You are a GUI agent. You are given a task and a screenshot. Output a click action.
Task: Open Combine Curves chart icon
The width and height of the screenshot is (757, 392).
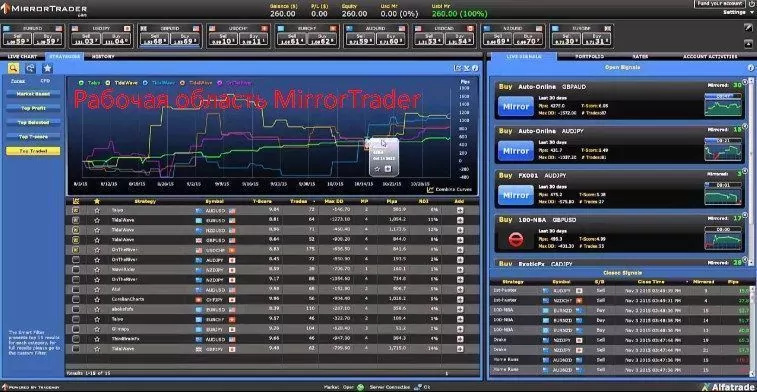431,189
